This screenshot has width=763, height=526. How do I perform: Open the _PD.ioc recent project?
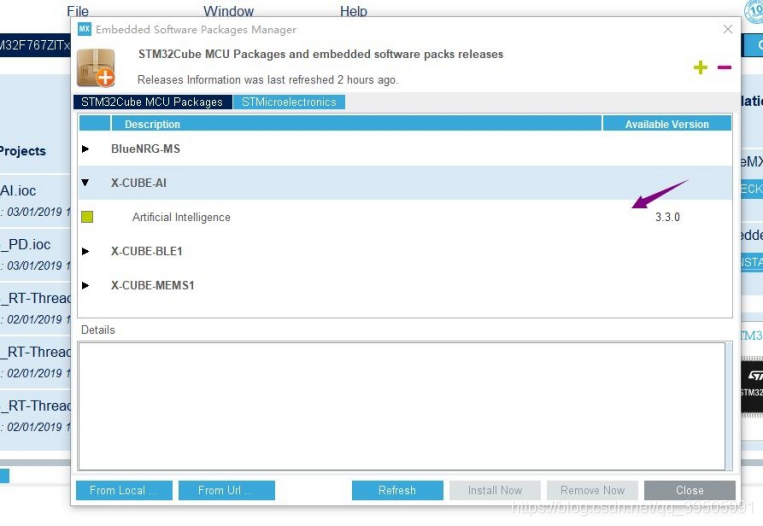(x=25, y=244)
